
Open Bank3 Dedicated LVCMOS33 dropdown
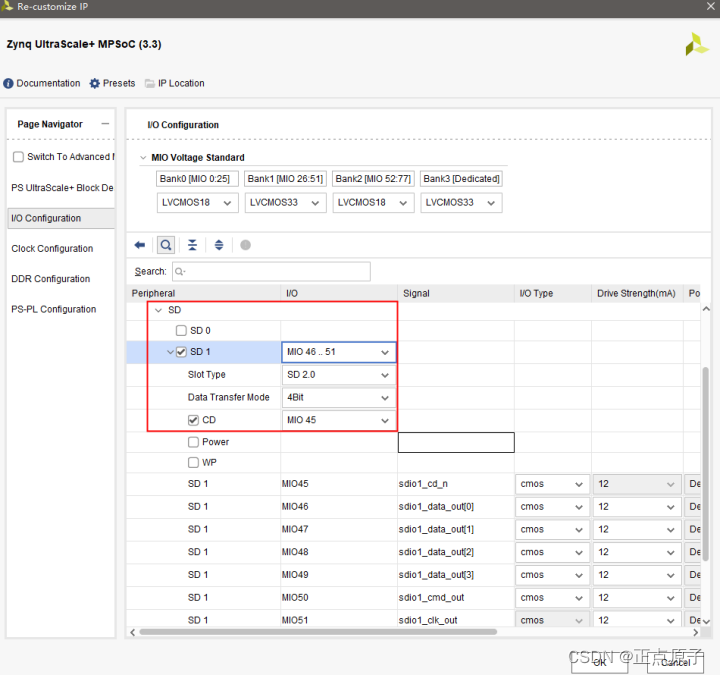tap(461, 202)
